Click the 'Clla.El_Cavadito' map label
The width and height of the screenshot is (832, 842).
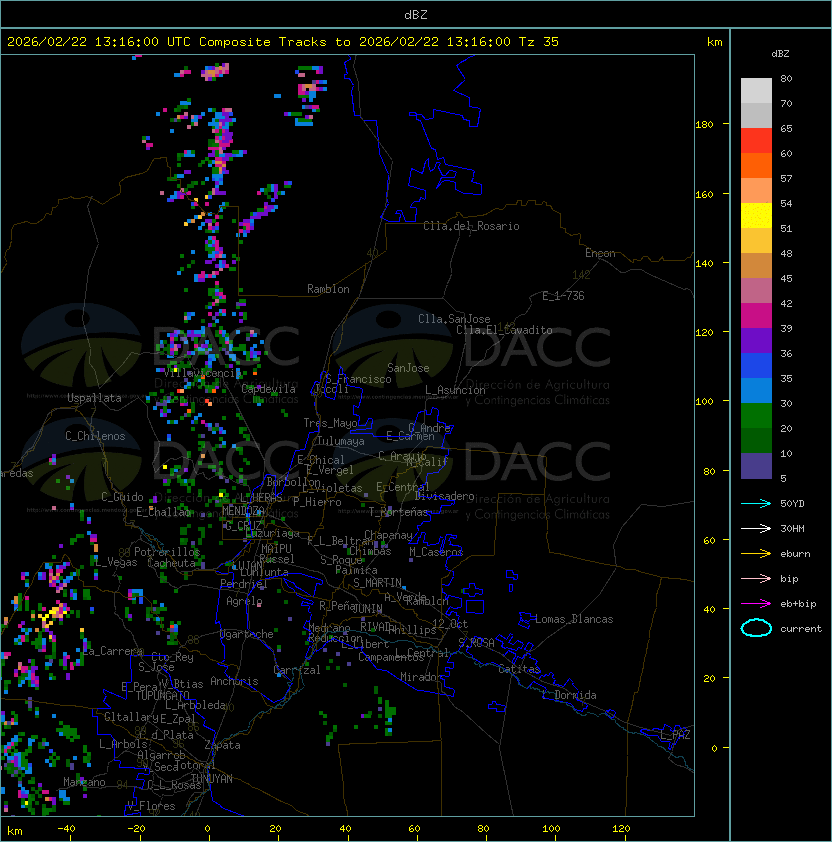click(x=504, y=330)
